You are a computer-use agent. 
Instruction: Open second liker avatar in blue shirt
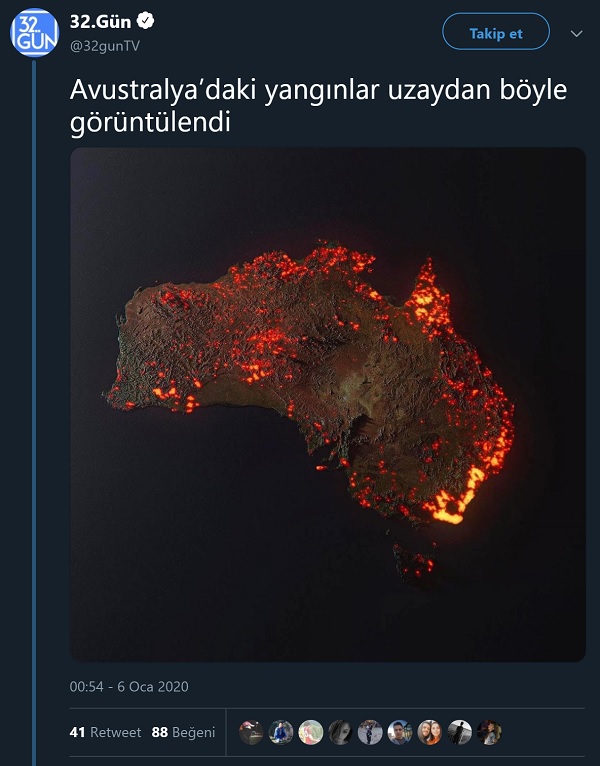point(281,732)
